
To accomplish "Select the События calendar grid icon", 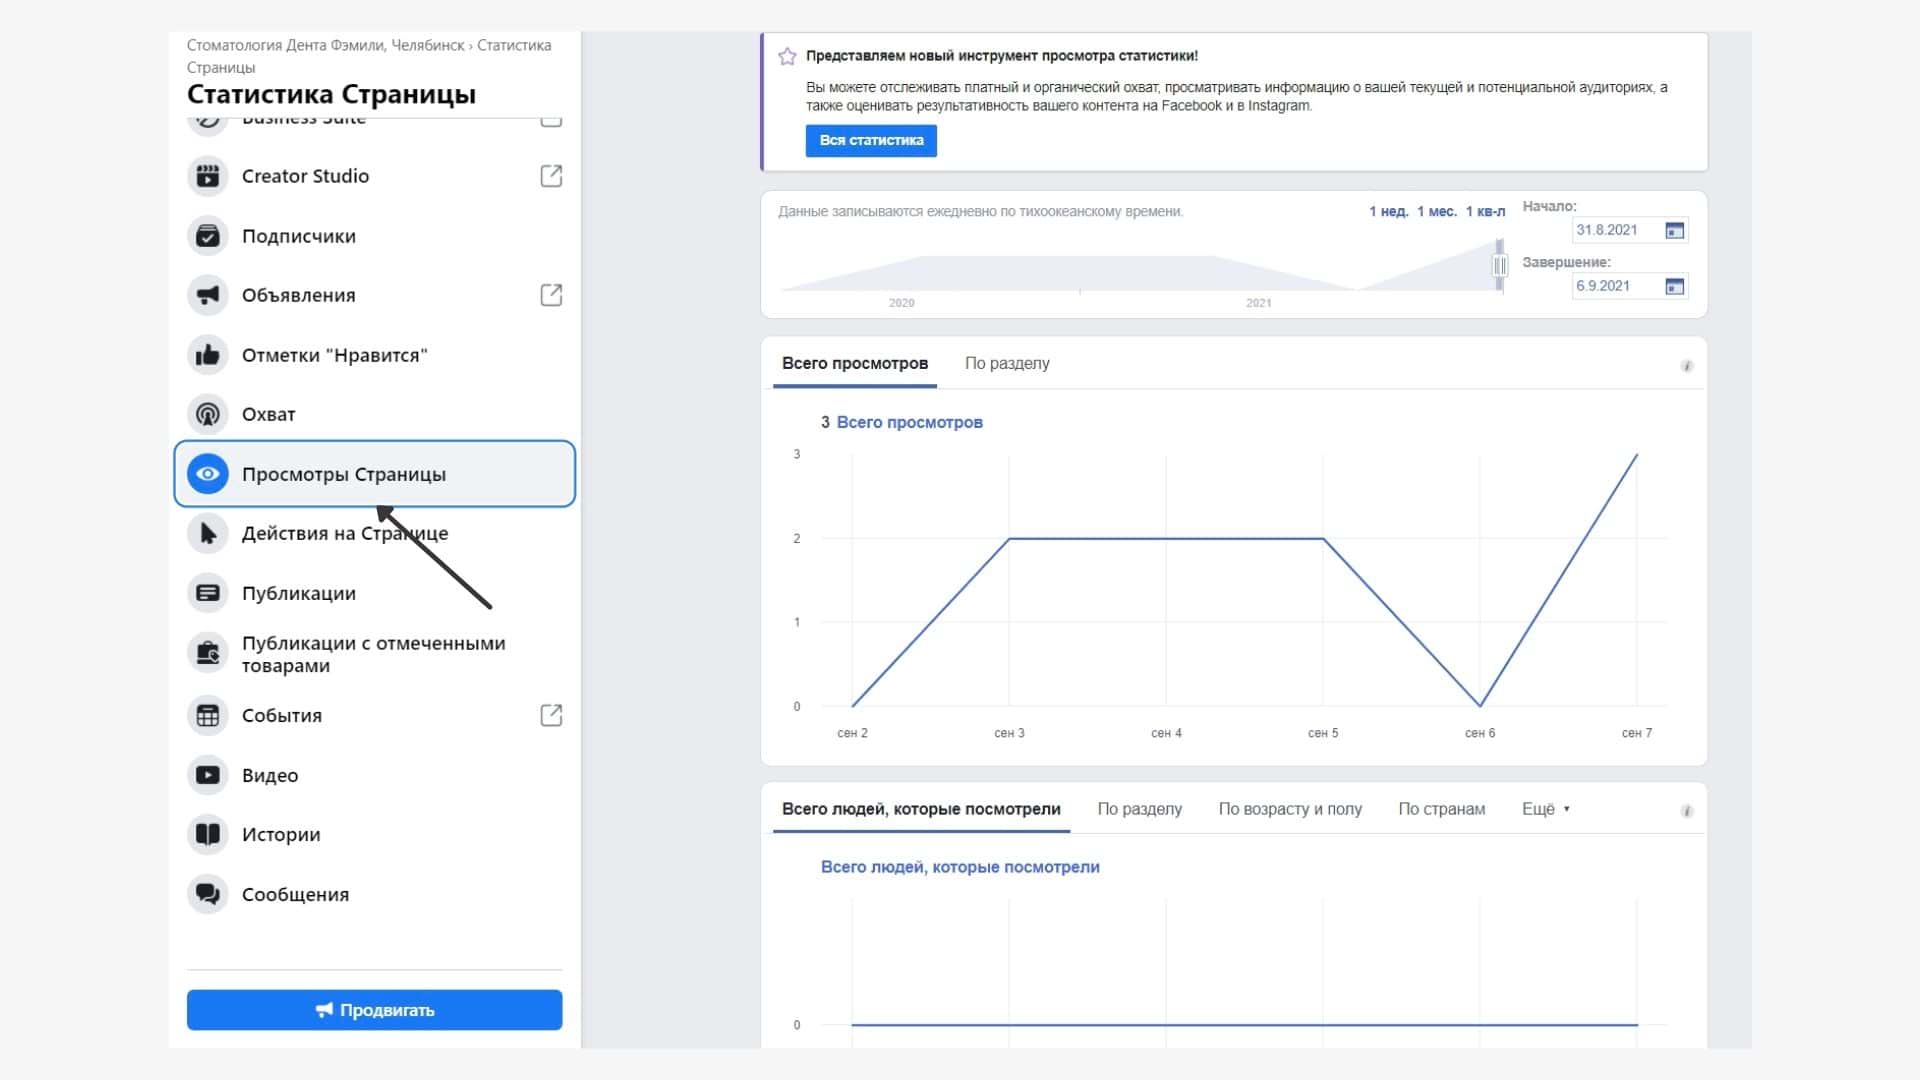I will point(208,715).
